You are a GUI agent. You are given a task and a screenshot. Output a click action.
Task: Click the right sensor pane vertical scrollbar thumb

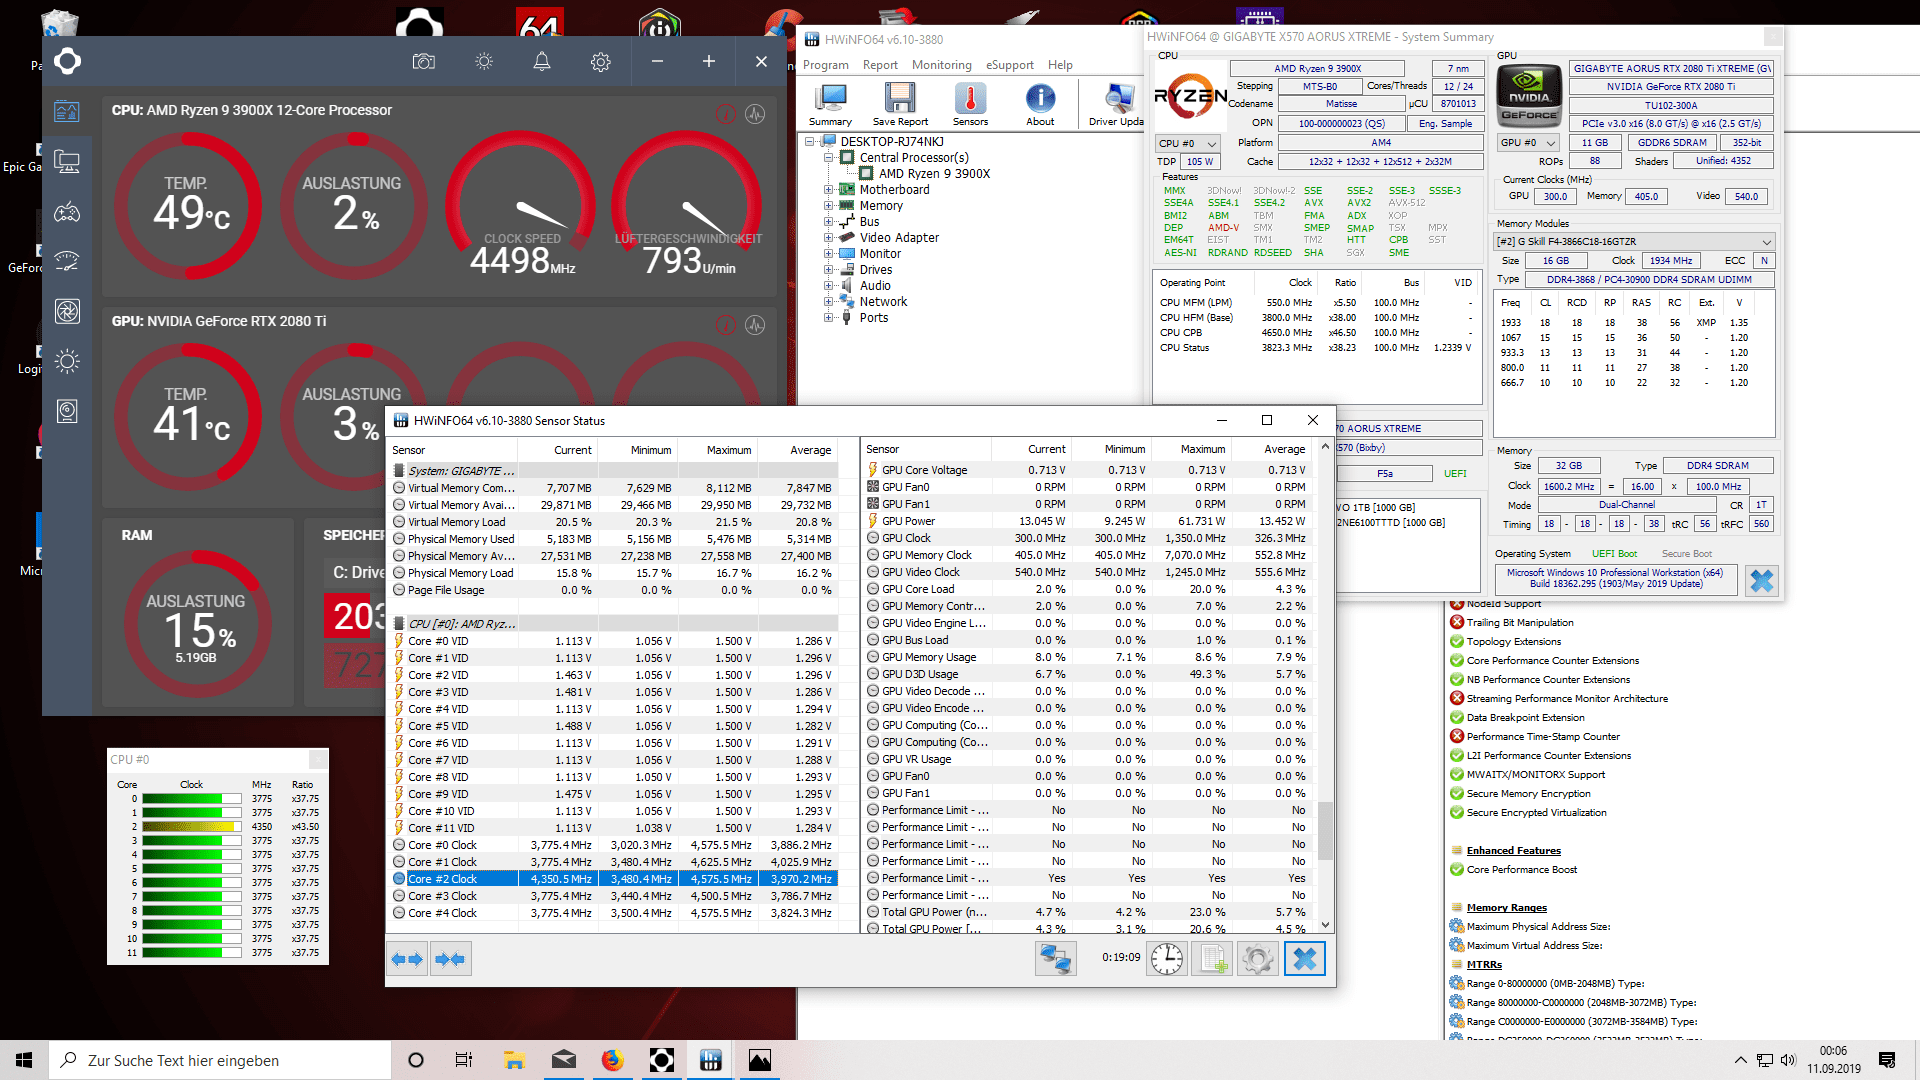[1326, 830]
